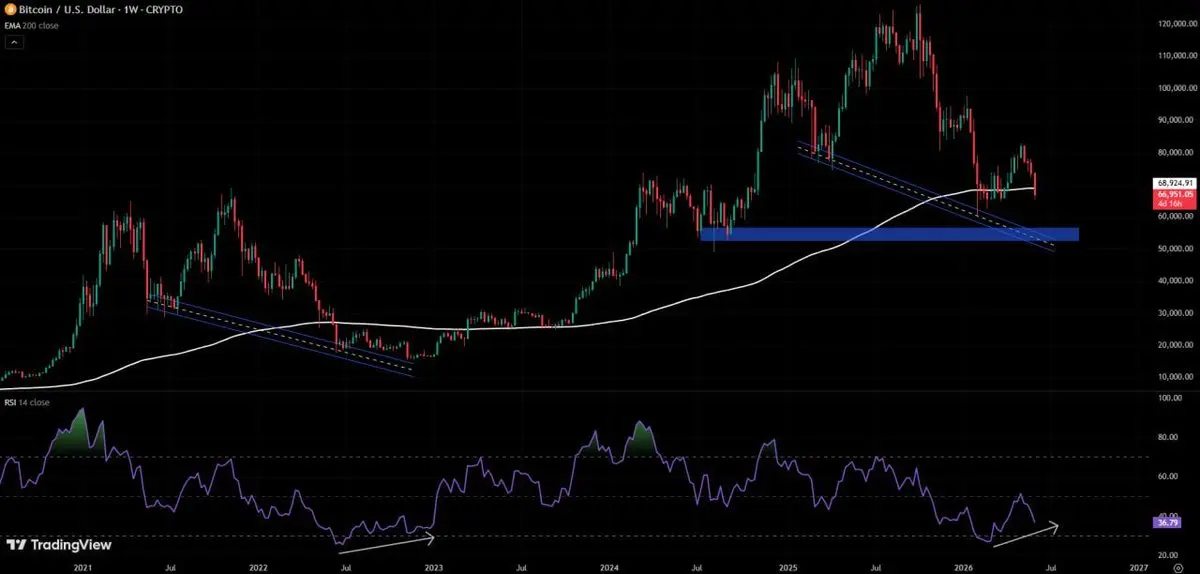1200x574 pixels.
Task: Select the blue horizontal support zone rectangle
Action: coord(890,234)
